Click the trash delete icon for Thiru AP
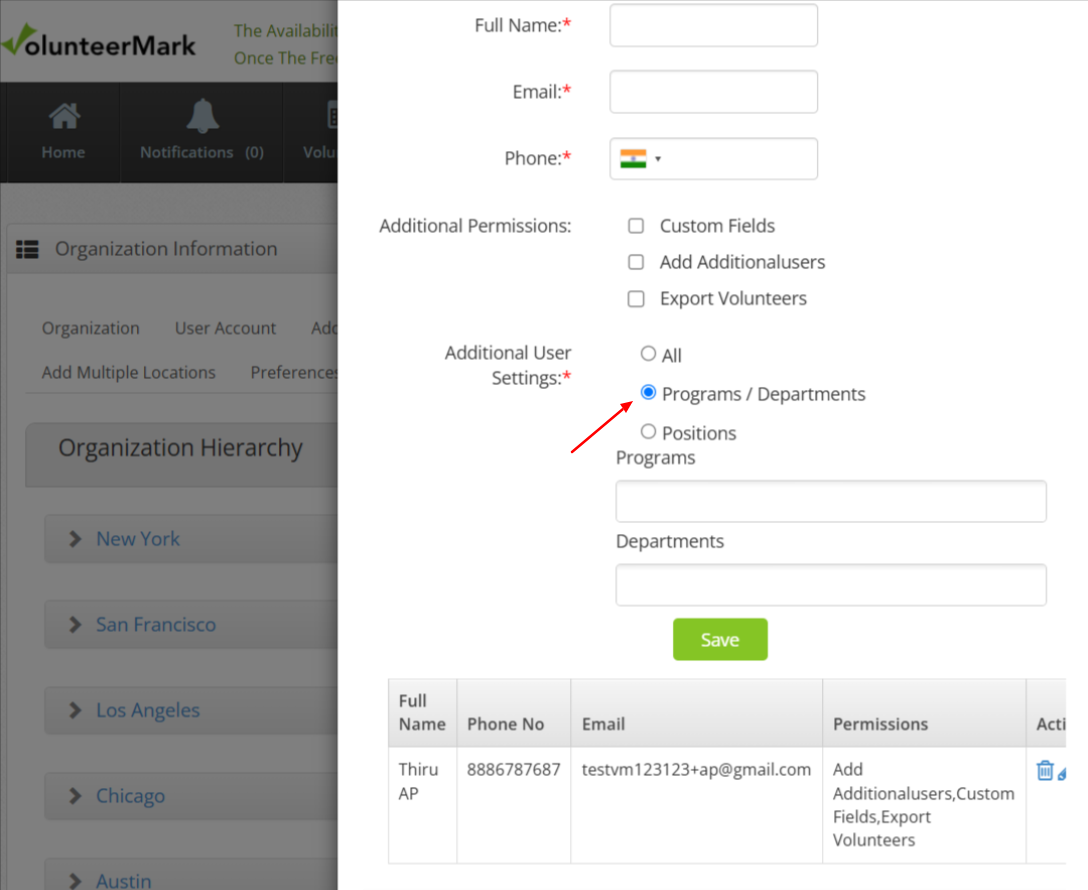Image resolution: width=1088 pixels, height=890 pixels. (x=1045, y=770)
